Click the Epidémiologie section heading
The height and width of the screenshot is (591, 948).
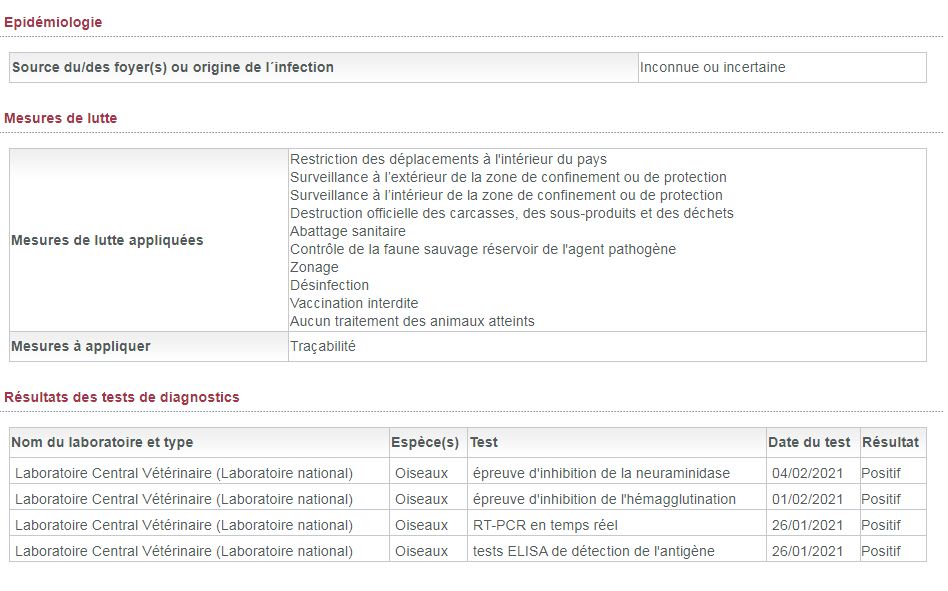pos(53,22)
